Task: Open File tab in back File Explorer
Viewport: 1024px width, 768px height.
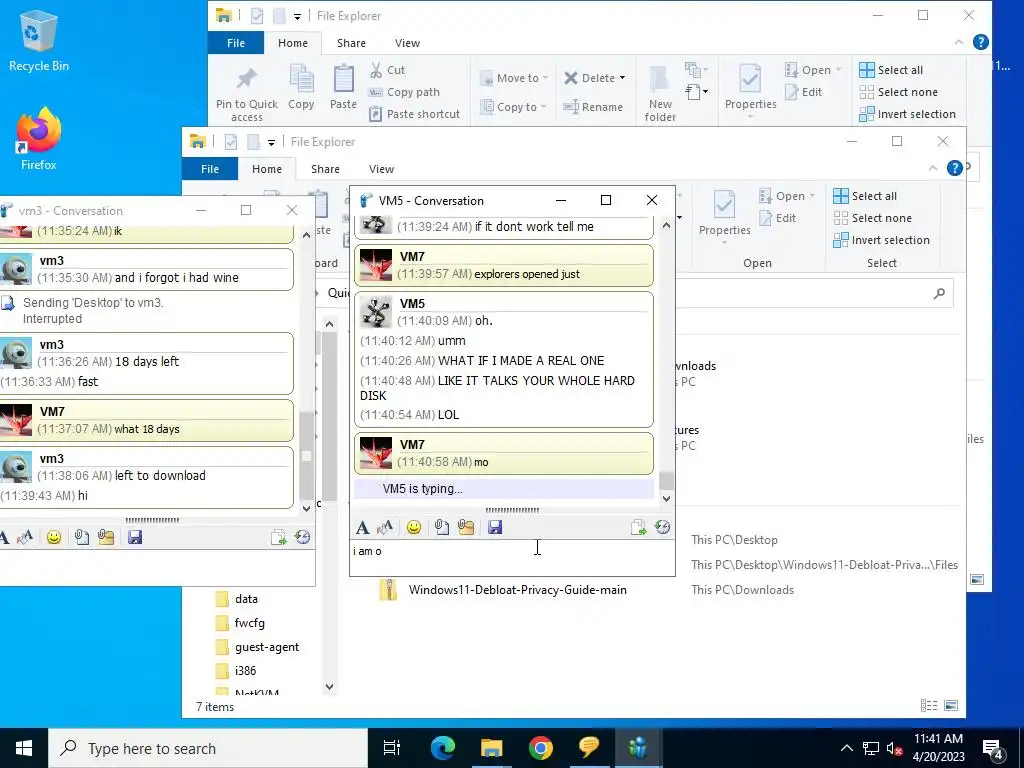Action: [x=236, y=43]
